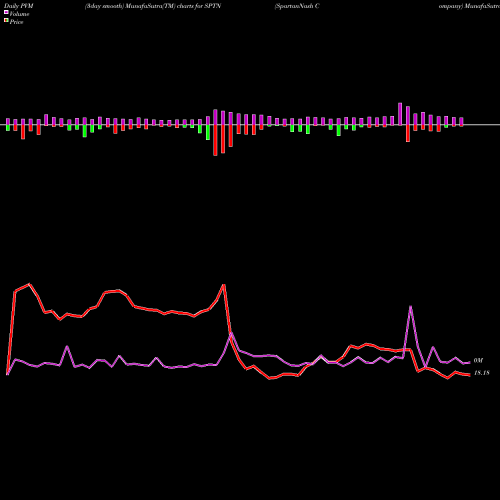The width and height of the screenshot is (500, 500).
Task: Click the 'charts for SPTN' header text
Action: (199, 6)
